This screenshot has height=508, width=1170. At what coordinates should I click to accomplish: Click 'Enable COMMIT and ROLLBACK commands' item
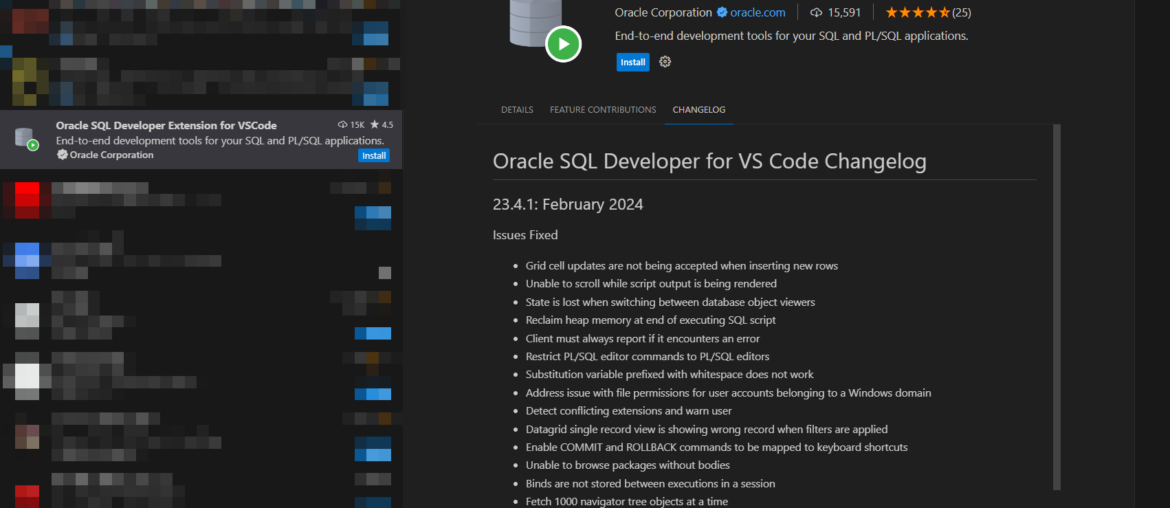(716, 447)
